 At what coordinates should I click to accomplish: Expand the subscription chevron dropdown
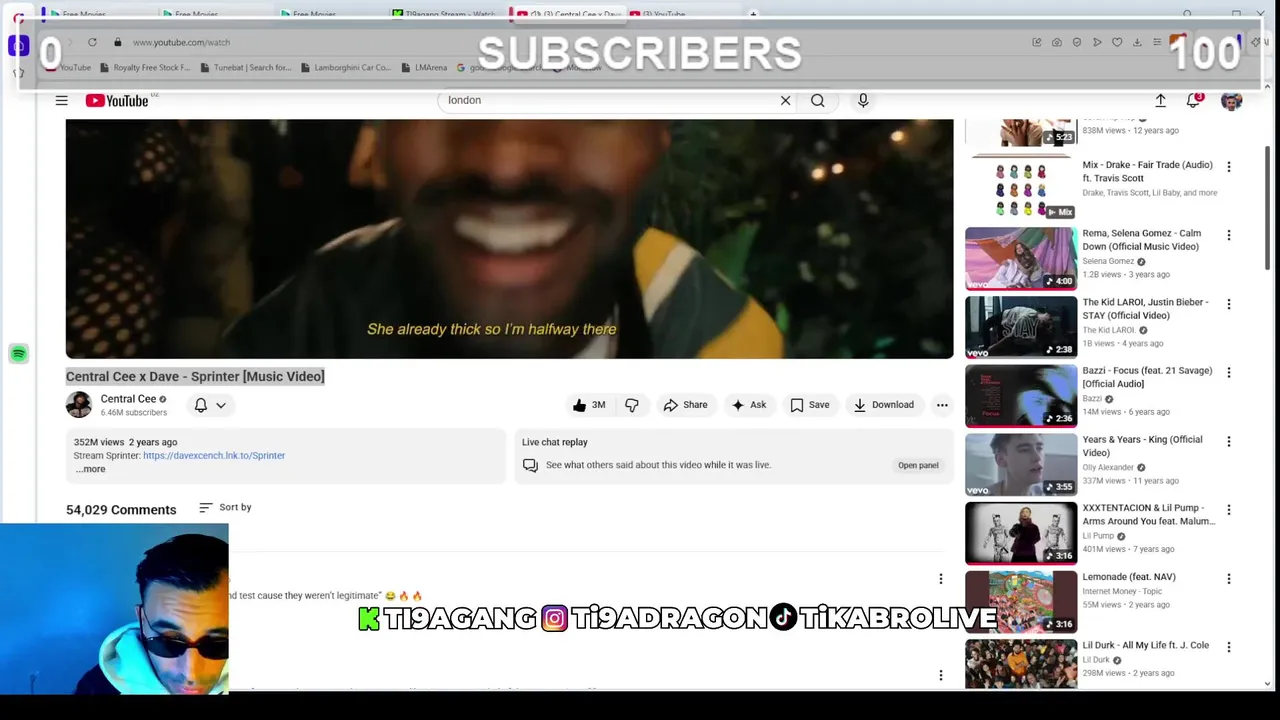pyautogui.click(x=221, y=405)
